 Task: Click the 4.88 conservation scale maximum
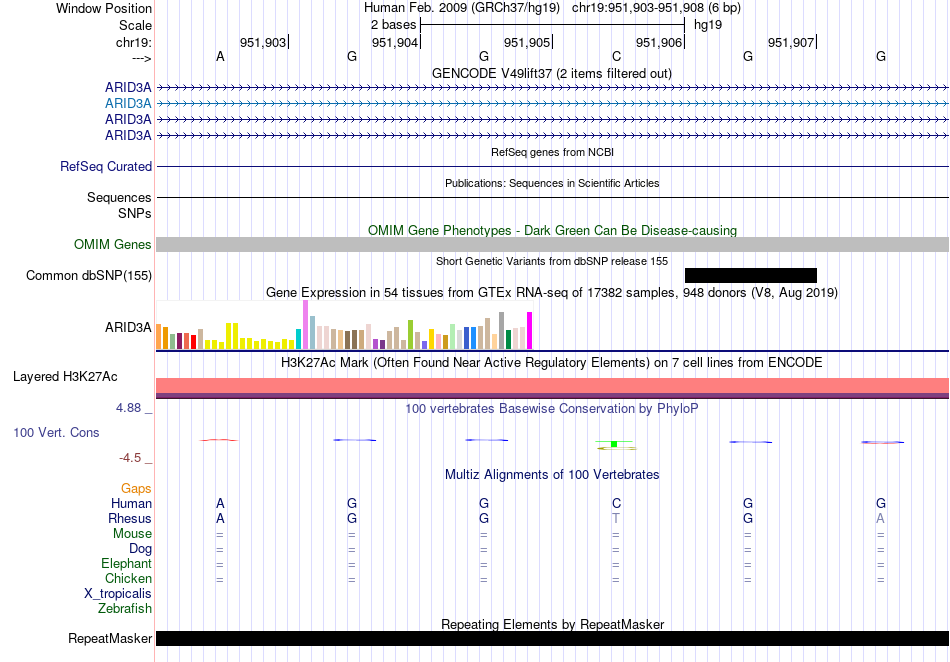click(x=128, y=408)
